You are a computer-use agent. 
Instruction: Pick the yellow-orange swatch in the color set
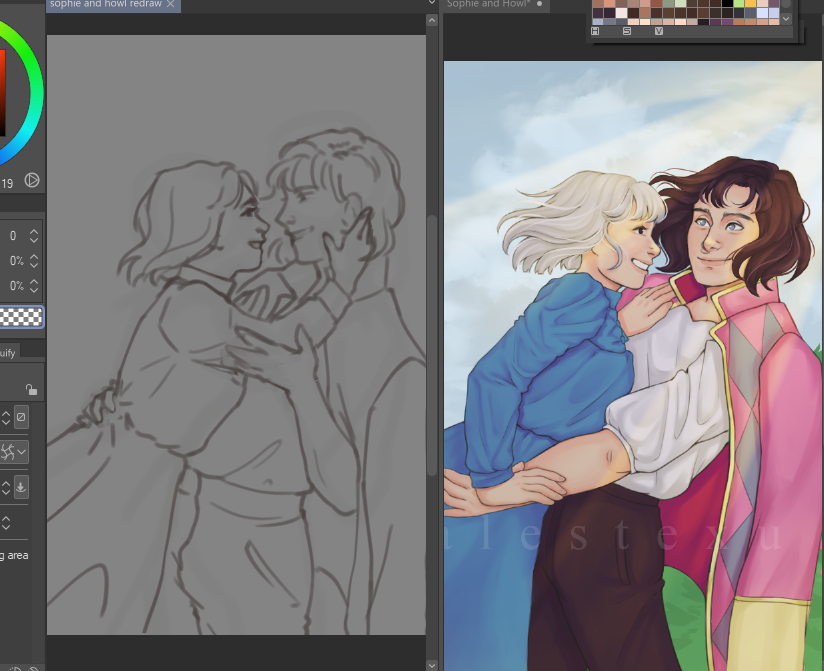coord(750,3)
